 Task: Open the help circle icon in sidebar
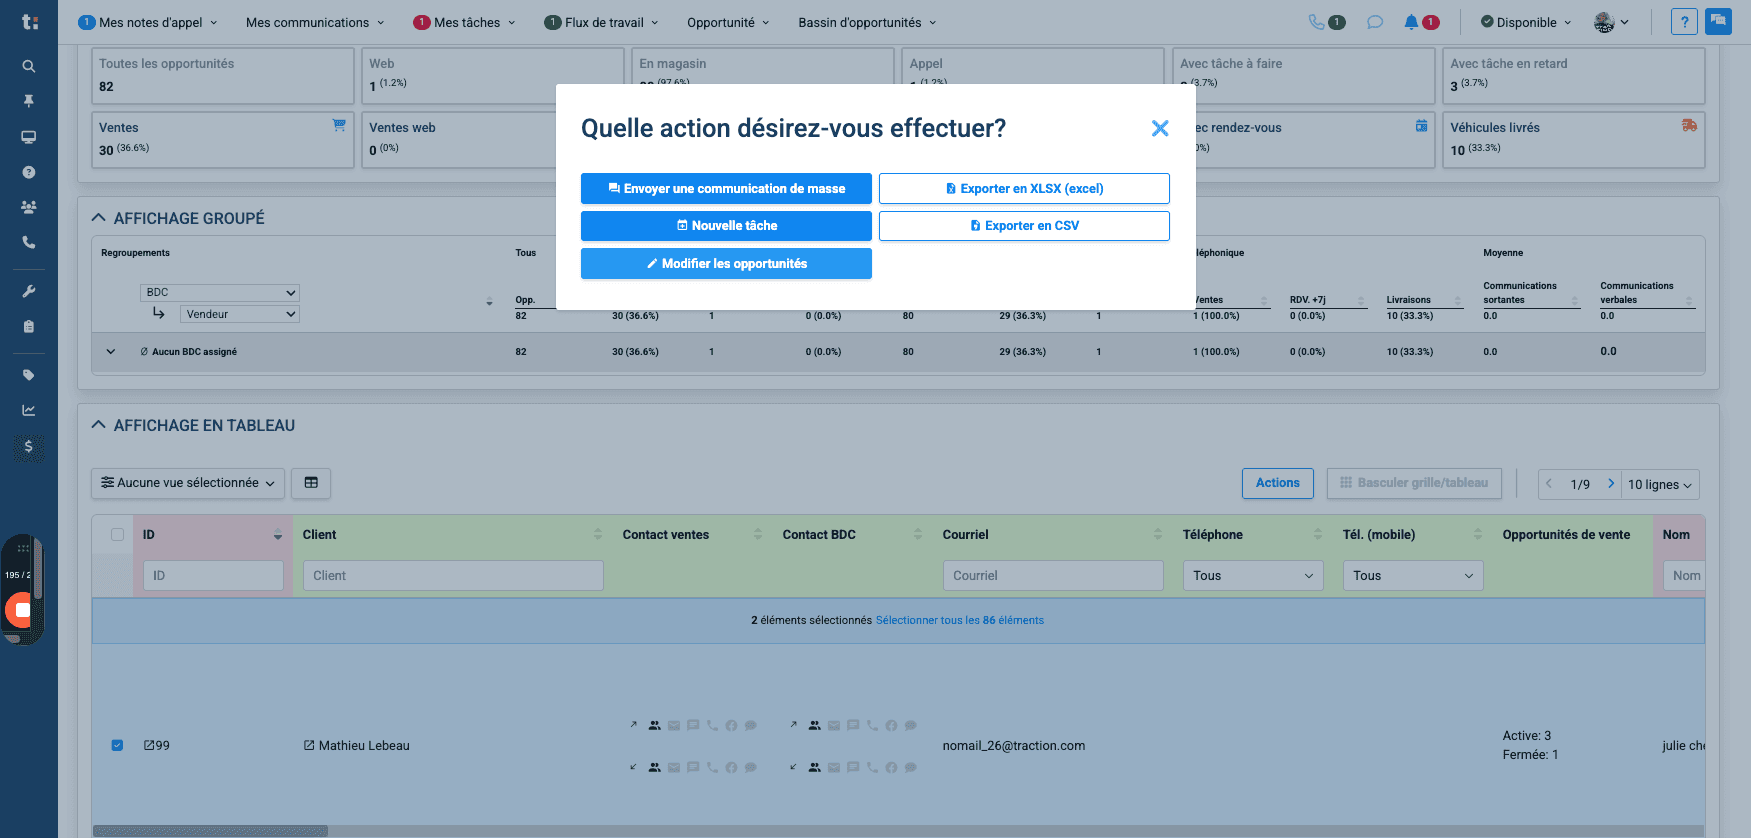point(29,172)
